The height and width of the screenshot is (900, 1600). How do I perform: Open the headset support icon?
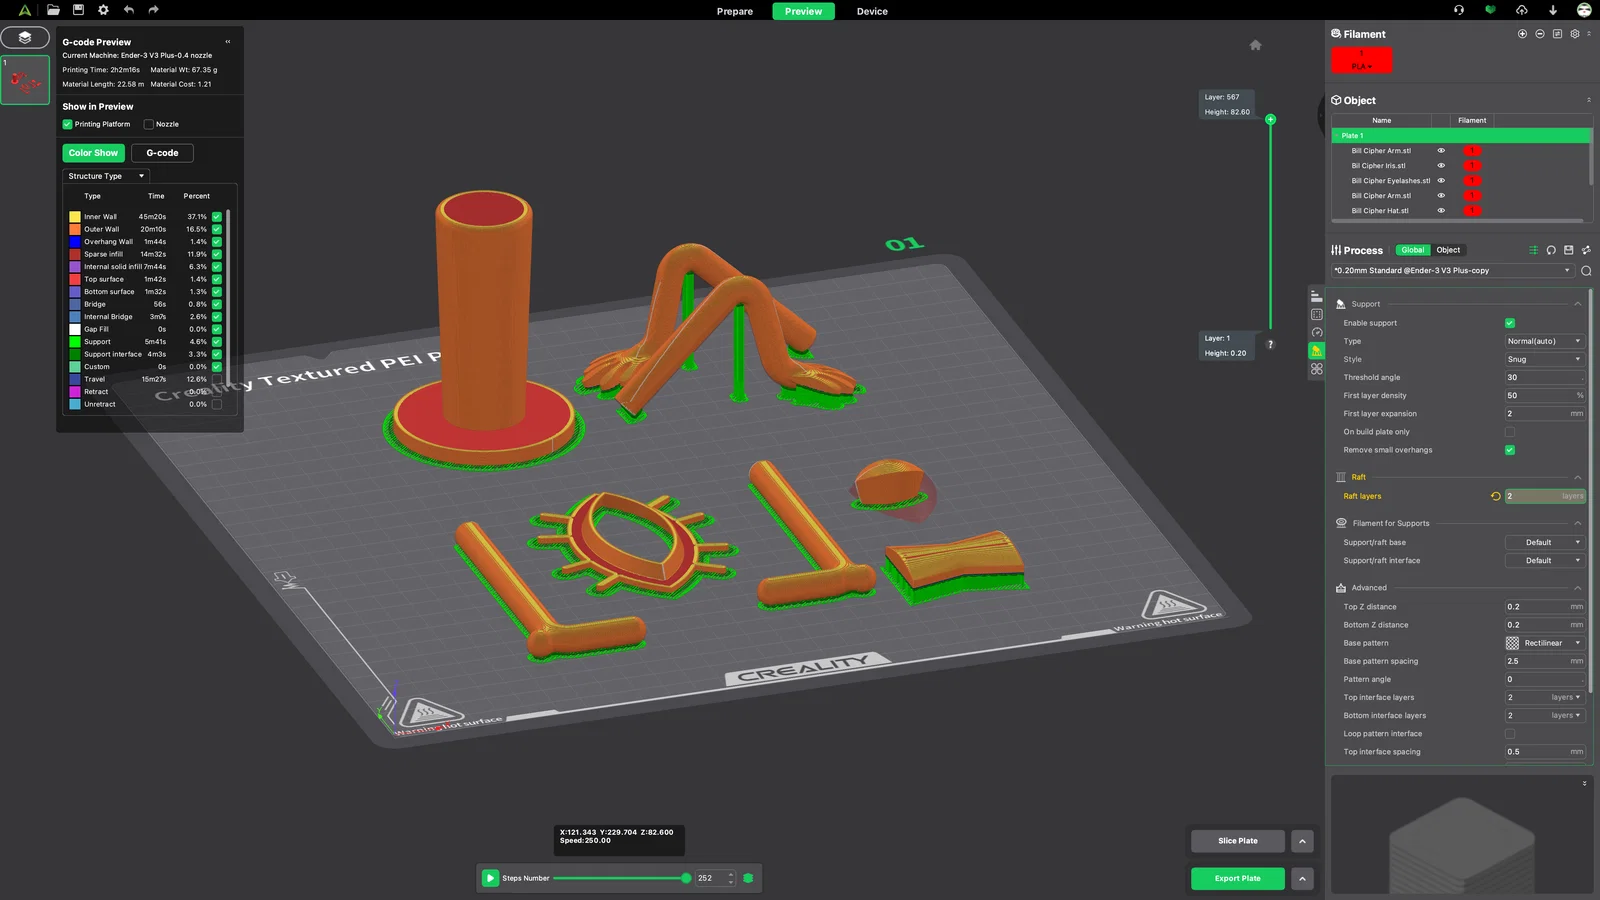pos(1459,10)
